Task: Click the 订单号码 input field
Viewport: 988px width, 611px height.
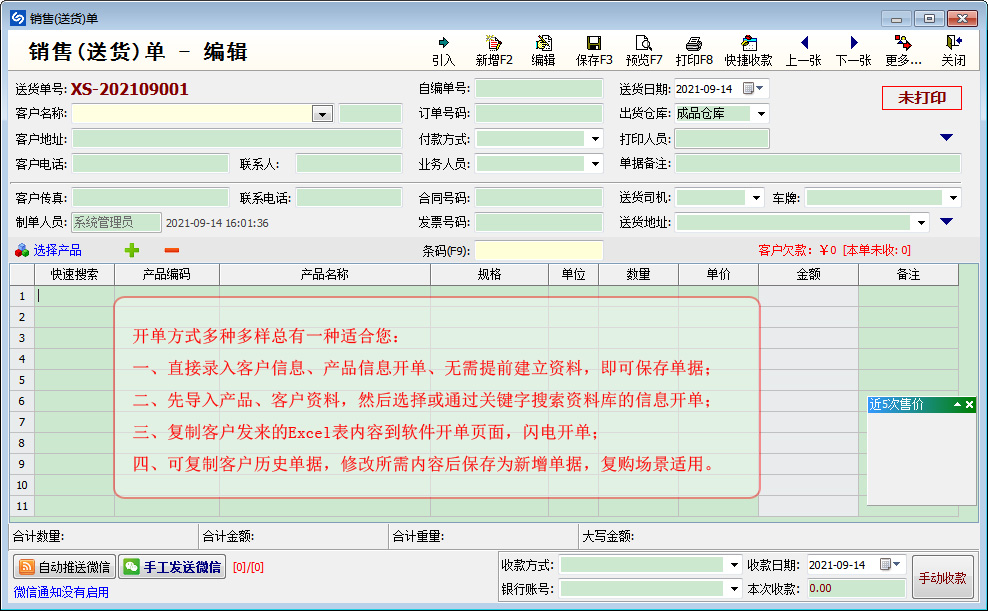Action: pyautogui.click(x=539, y=113)
